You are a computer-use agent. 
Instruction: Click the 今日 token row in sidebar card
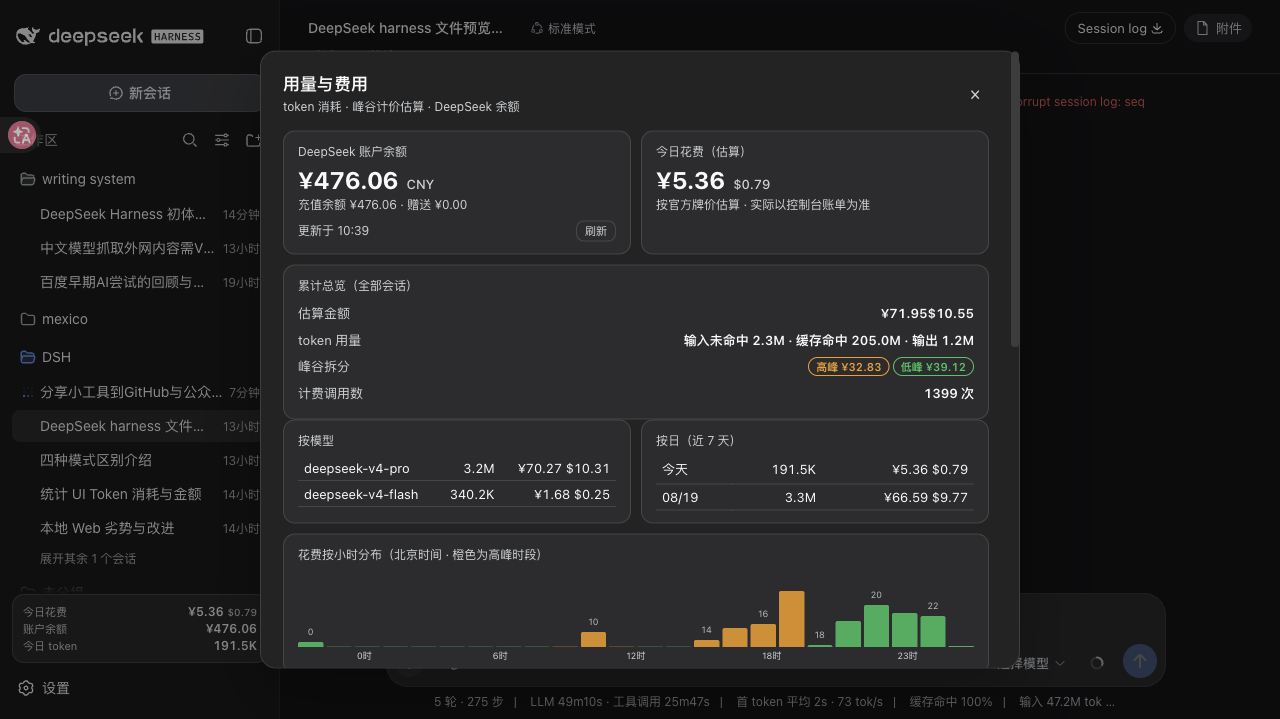[139, 646]
